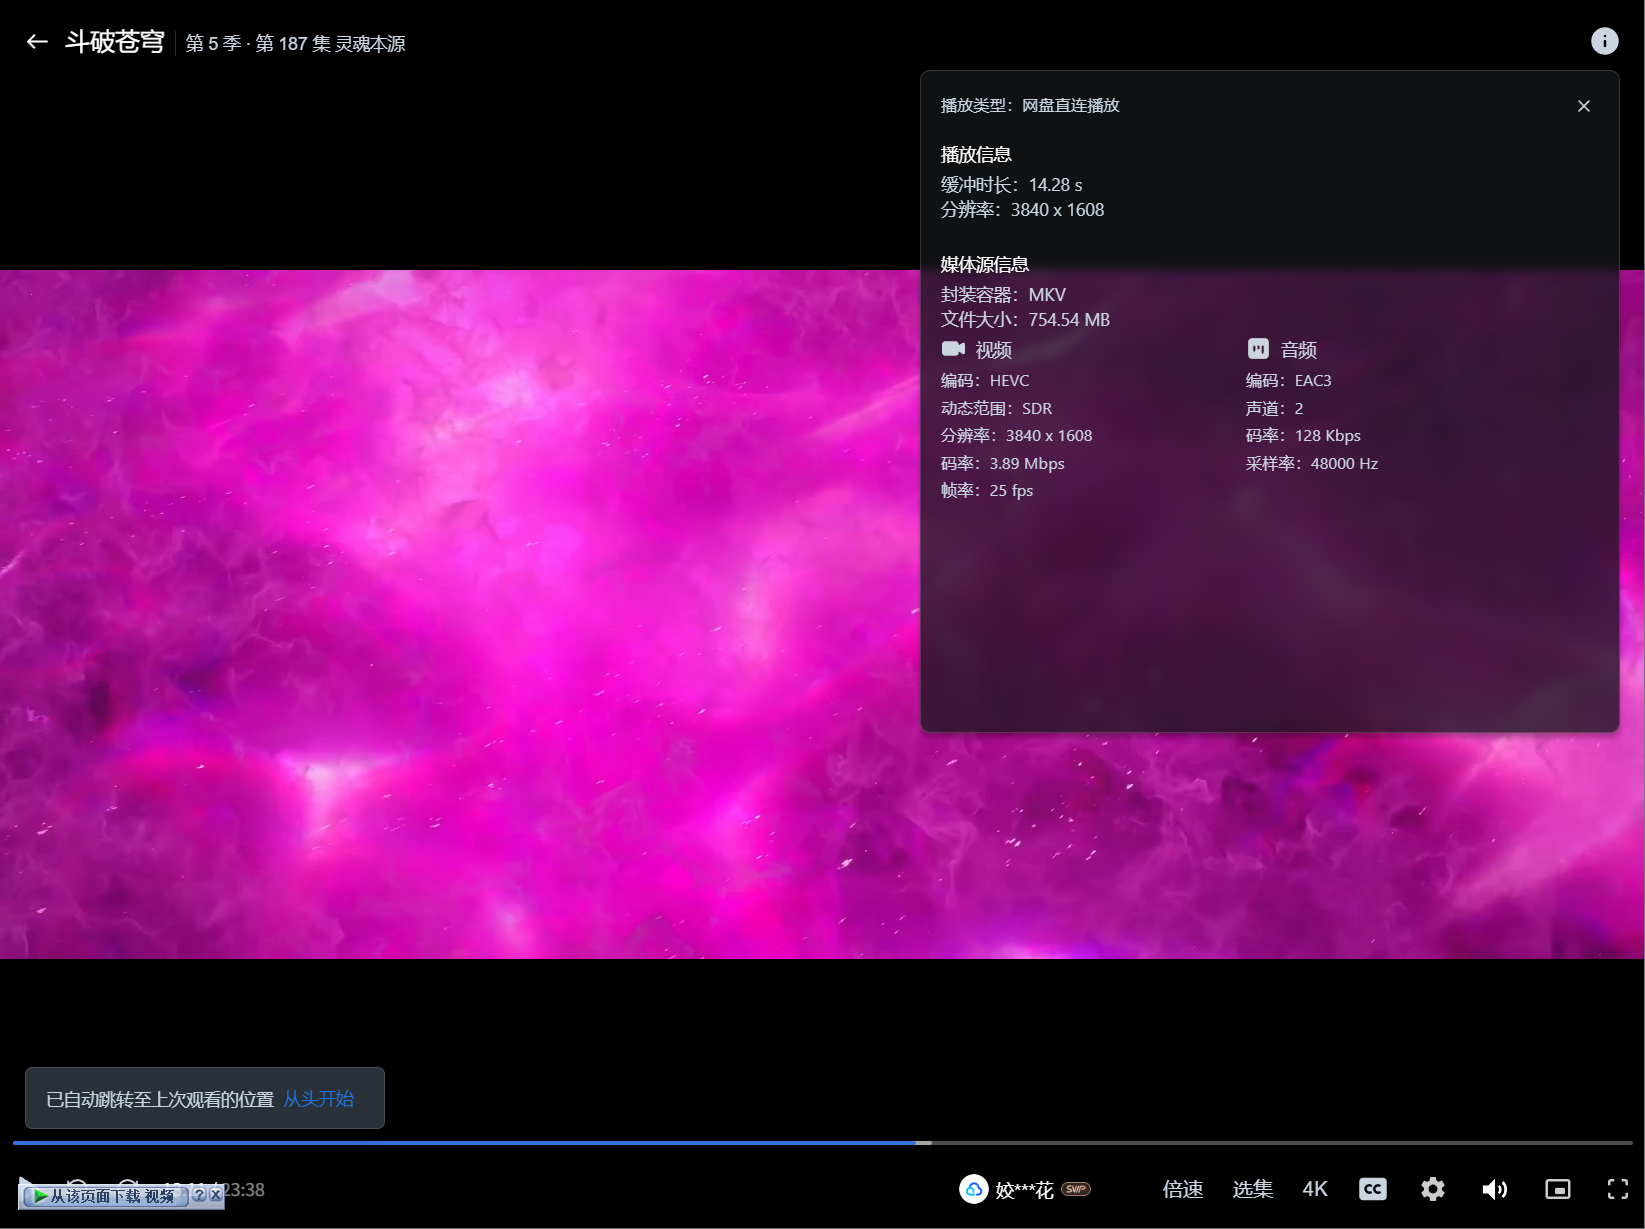The height and width of the screenshot is (1229, 1645).
Task: Open the 4K quality selector
Action: [x=1315, y=1189]
